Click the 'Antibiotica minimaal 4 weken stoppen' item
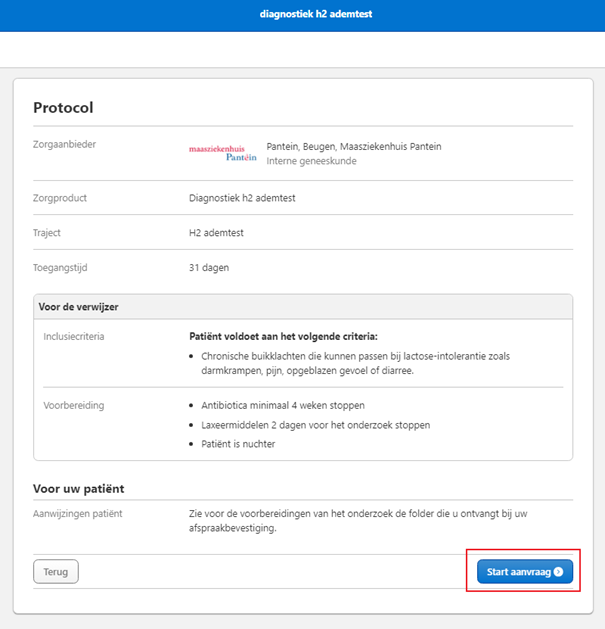605x629 pixels. (282, 406)
